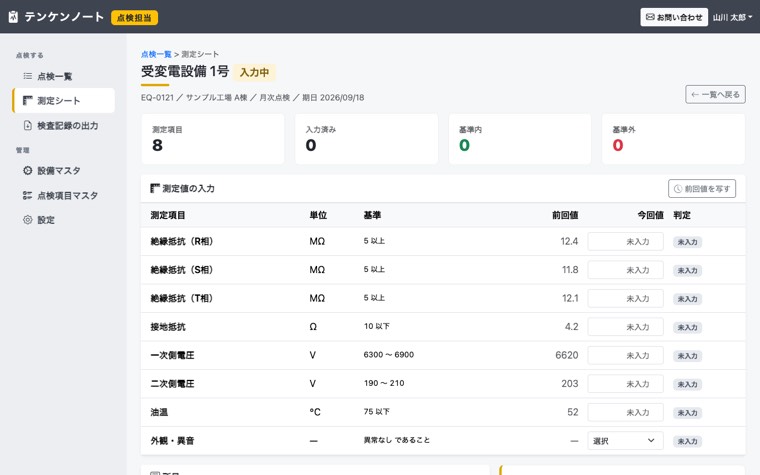Open 設備マスタ in the sidebar
Viewport: 760px width, 475px height.
pos(64,171)
